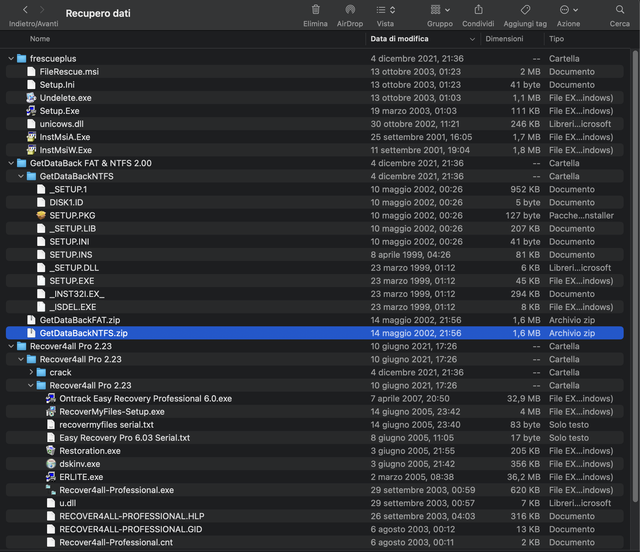Select the recovermyfiles serial.txt icon
This screenshot has height=552, width=640.
click(x=51, y=425)
